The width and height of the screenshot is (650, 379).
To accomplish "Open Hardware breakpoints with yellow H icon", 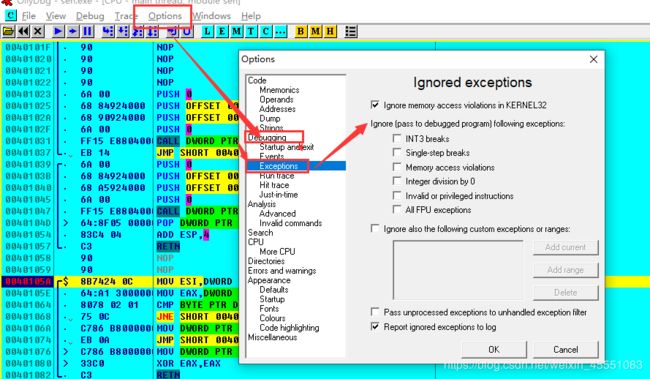I will [x=330, y=32].
